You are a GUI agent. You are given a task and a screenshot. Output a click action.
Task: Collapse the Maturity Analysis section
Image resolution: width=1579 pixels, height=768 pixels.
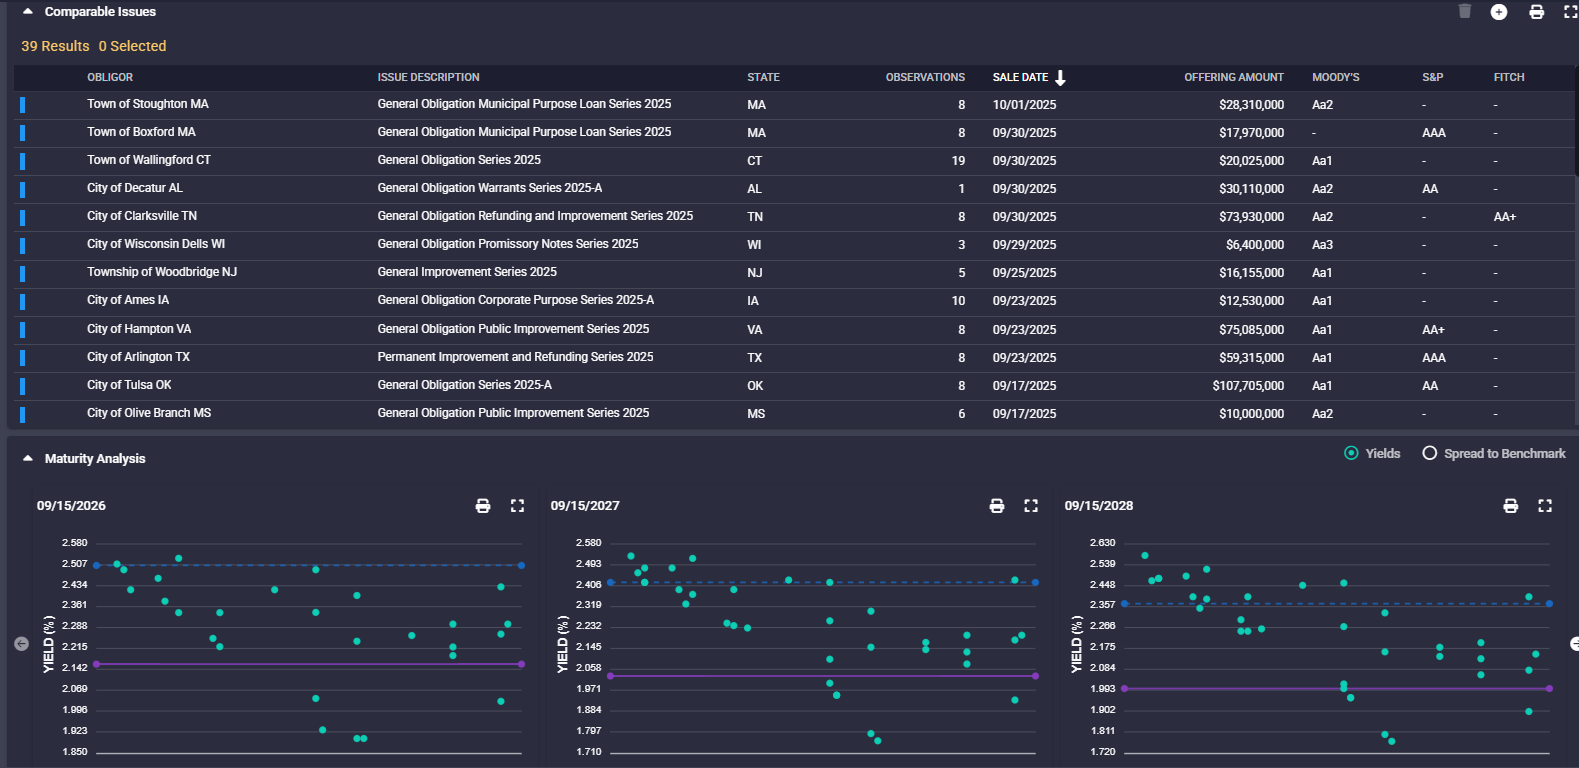click(28, 459)
